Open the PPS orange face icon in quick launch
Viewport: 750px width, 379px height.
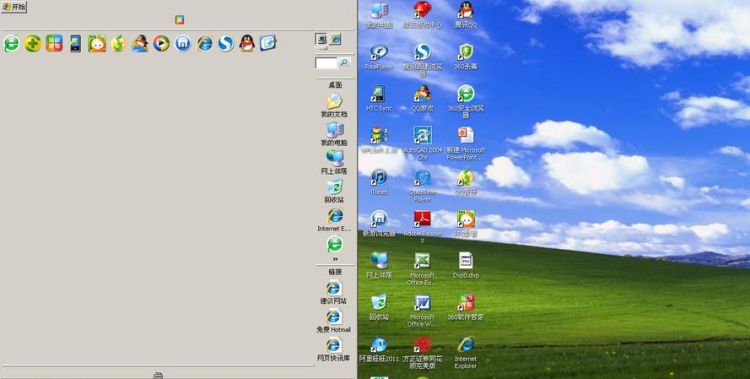97,44
